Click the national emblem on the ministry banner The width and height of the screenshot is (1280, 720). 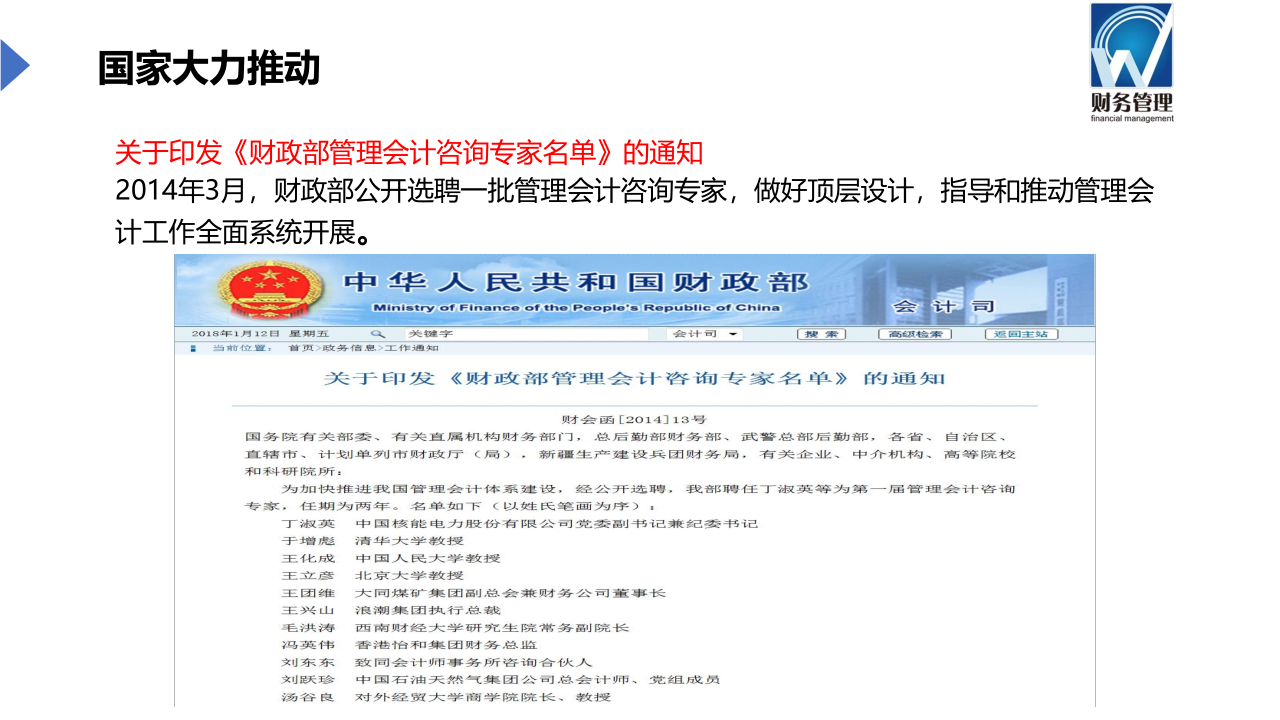point(268,289)
